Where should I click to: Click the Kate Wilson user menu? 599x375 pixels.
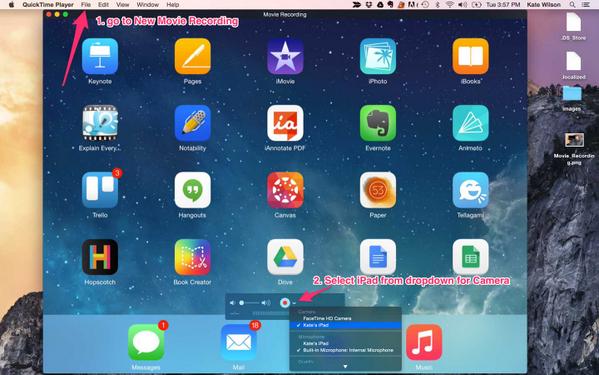click(x=544, y=5)
